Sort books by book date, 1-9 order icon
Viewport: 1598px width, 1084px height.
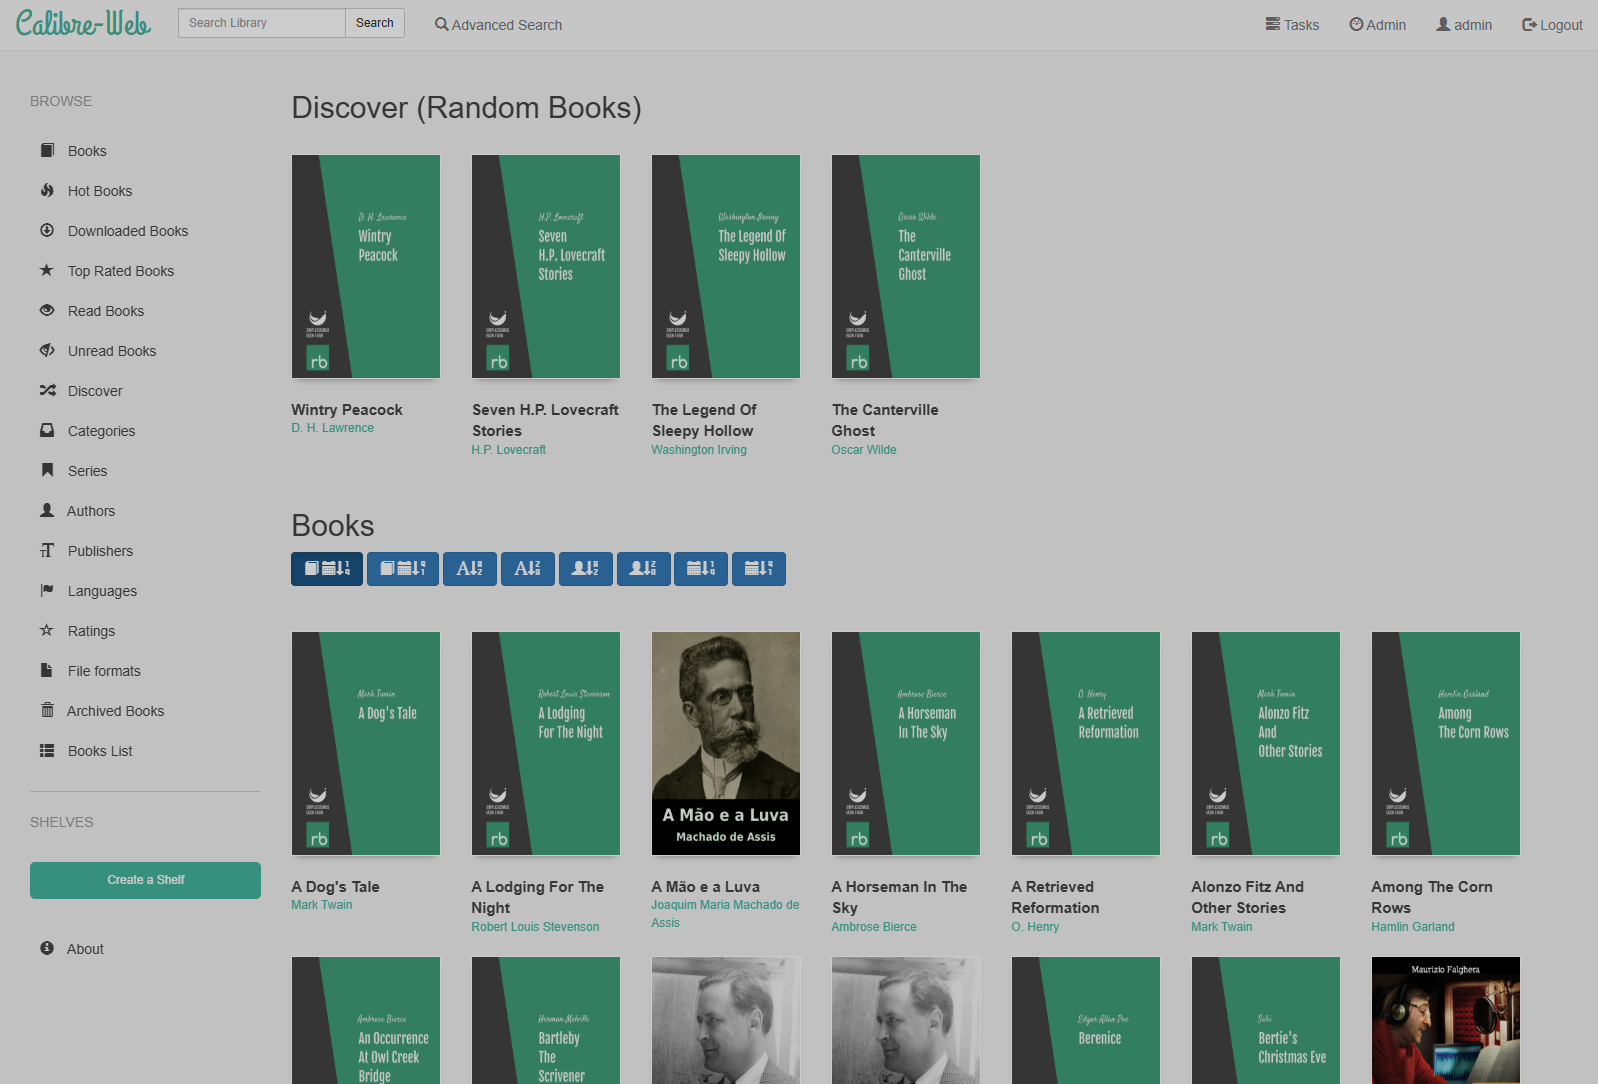click(x=327, y=569)
